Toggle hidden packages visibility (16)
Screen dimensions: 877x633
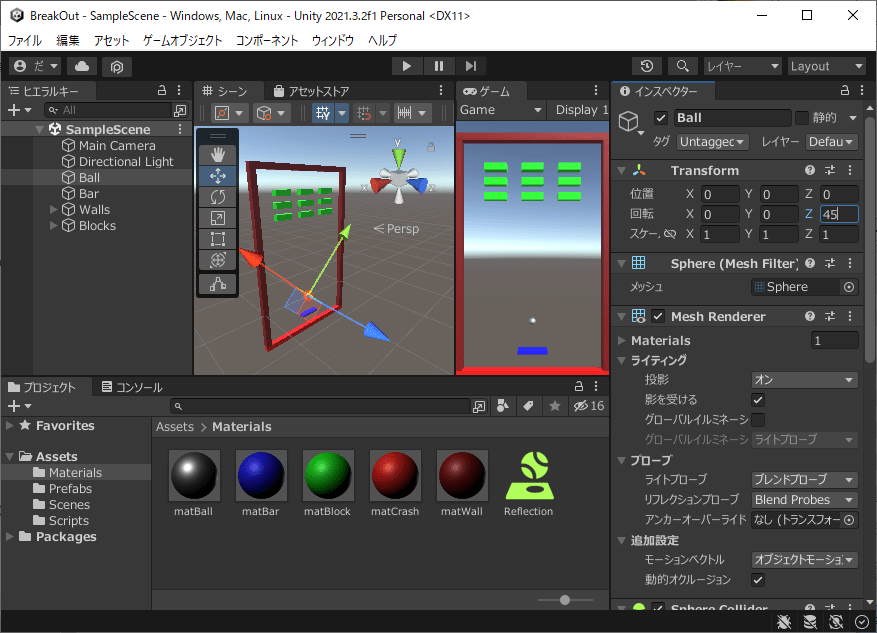point(589,406)
